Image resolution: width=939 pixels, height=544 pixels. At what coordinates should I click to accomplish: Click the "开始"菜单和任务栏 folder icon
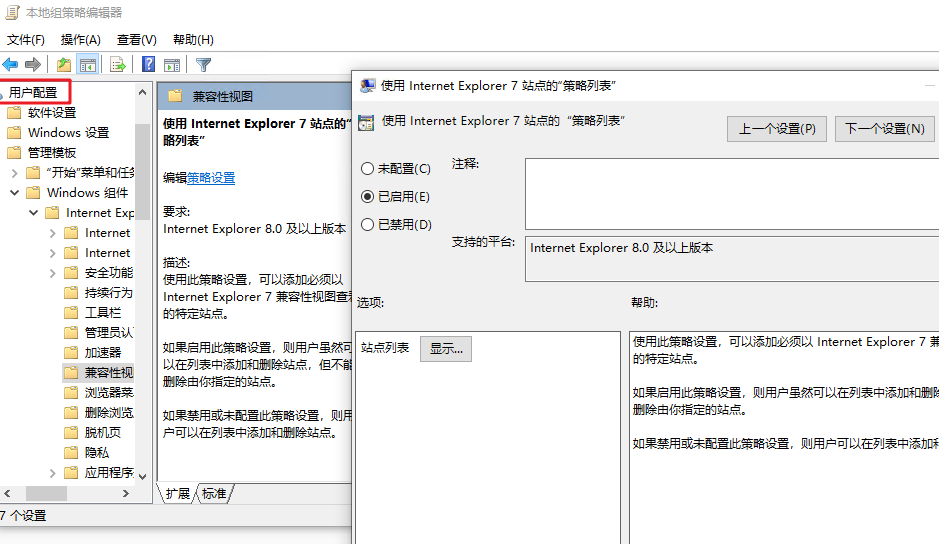[34, 173]
